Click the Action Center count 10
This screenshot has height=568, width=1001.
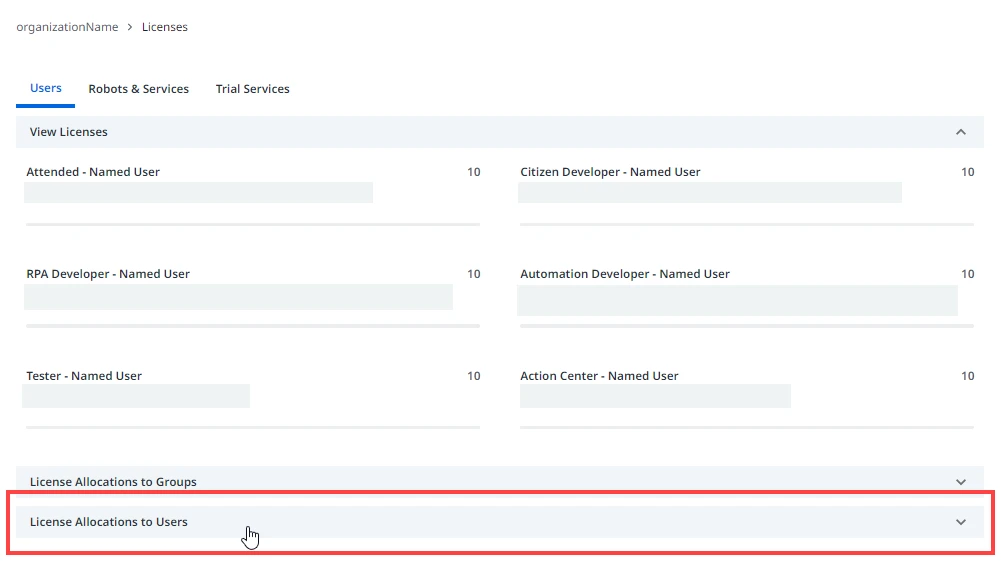(x=968, y=376)
